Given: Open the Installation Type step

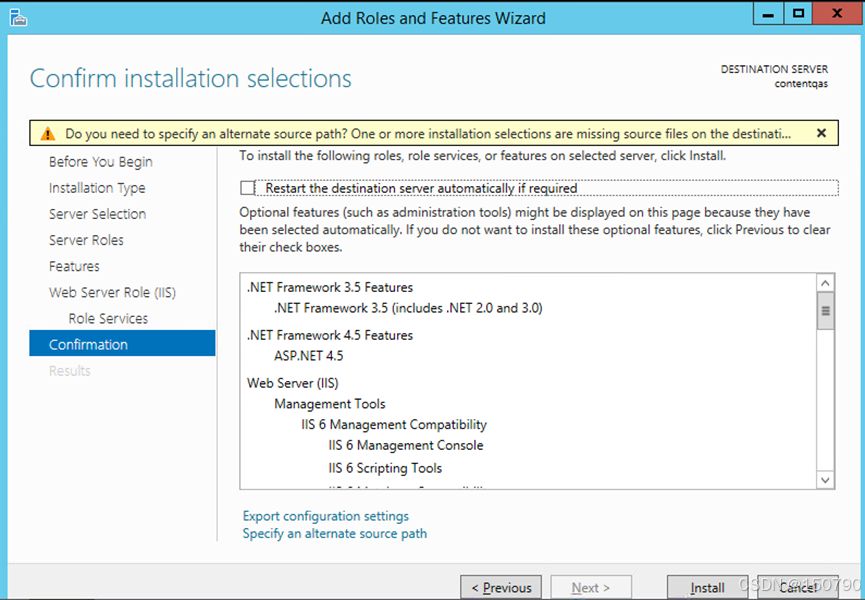Looking at the screenshot, I should coord(97,188).
